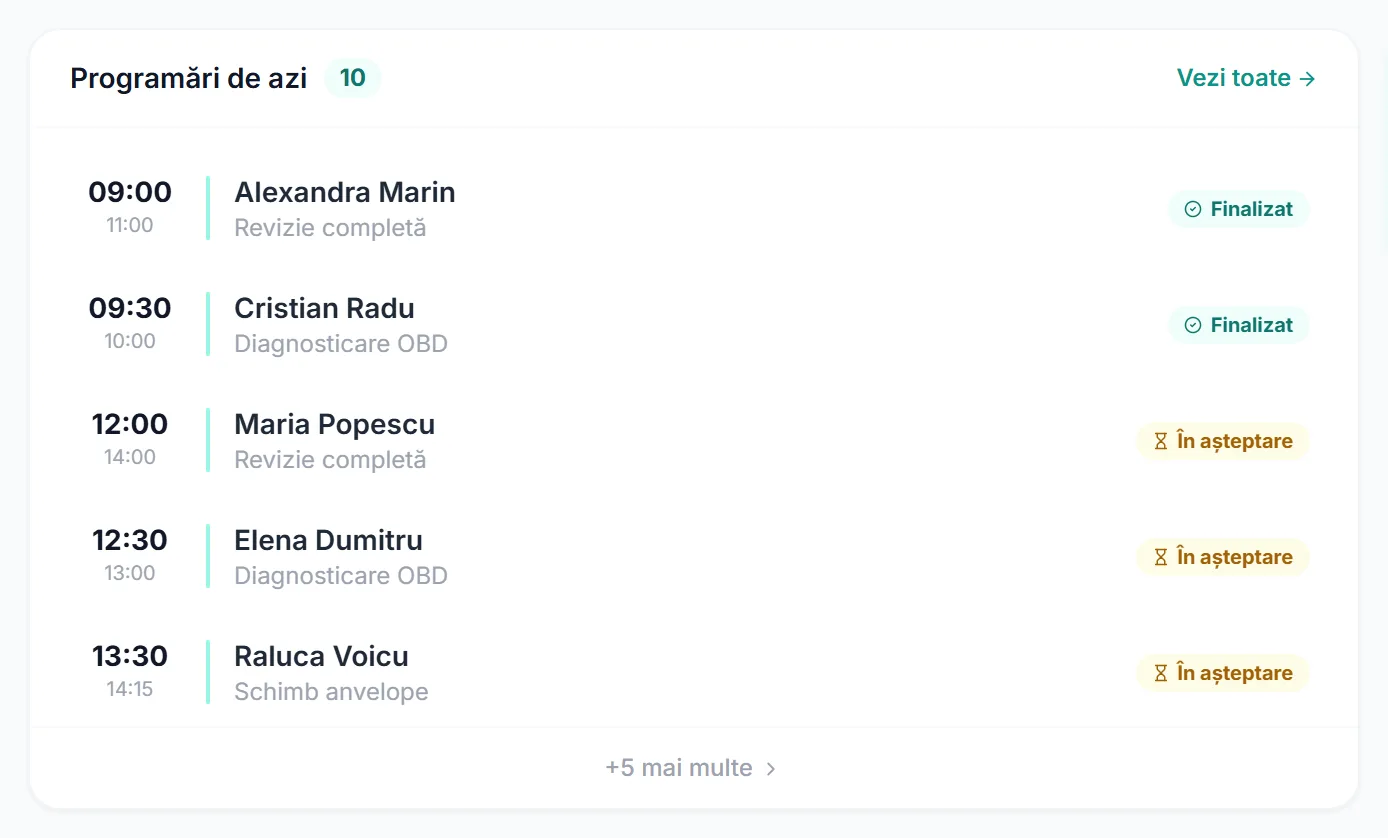The image size is (1388, 838).
Task: Click the Programări de azi heading
Action: pos(189,78)
